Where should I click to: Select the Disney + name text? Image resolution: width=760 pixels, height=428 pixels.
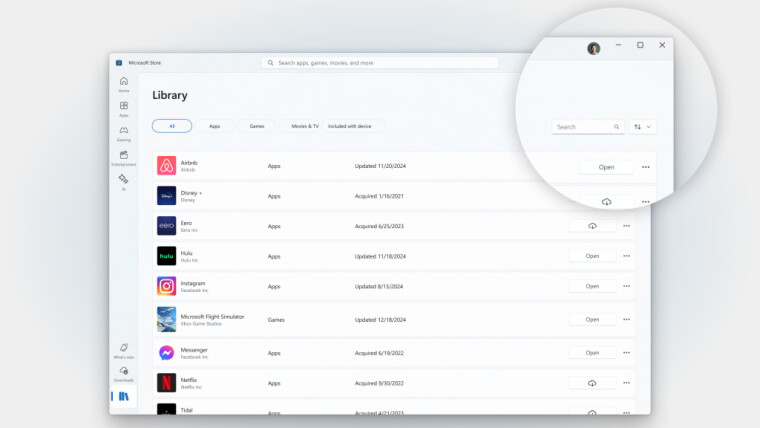[191, 193]
